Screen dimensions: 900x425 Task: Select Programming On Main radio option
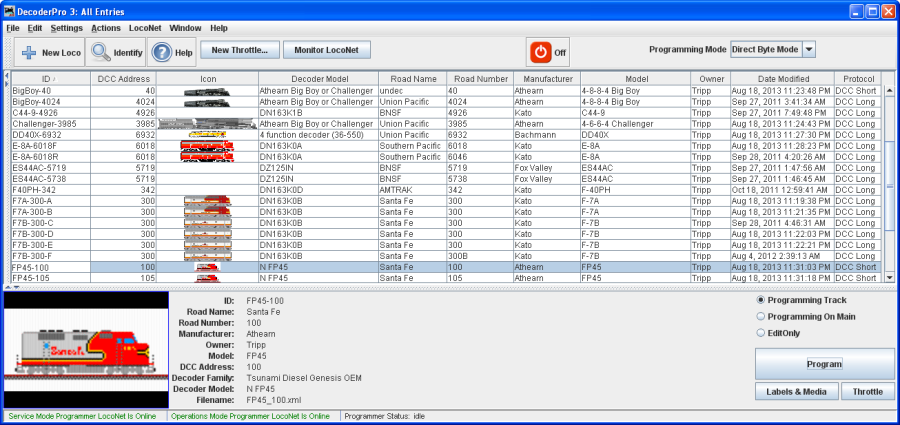[x=761, y=316]
